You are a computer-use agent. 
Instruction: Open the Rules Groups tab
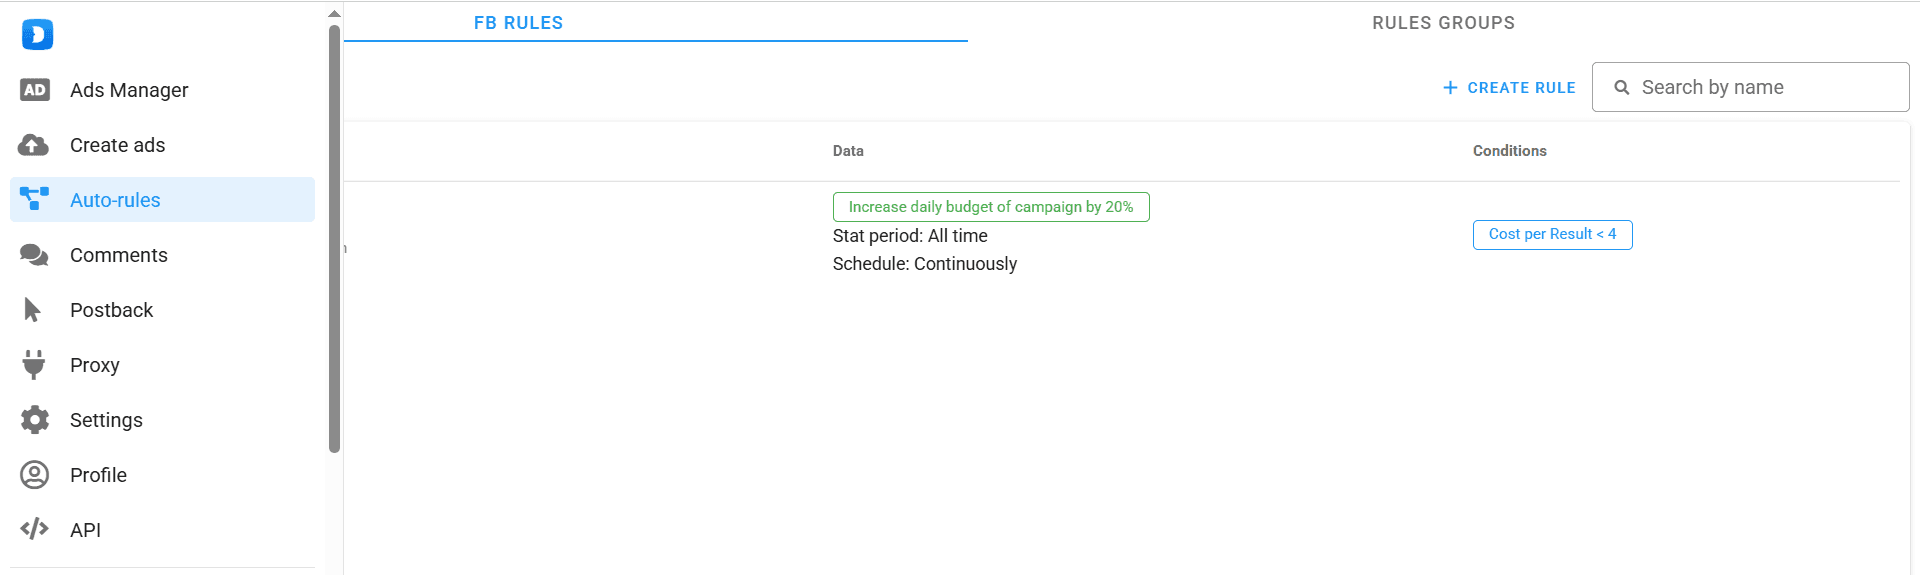point(1443,23)
